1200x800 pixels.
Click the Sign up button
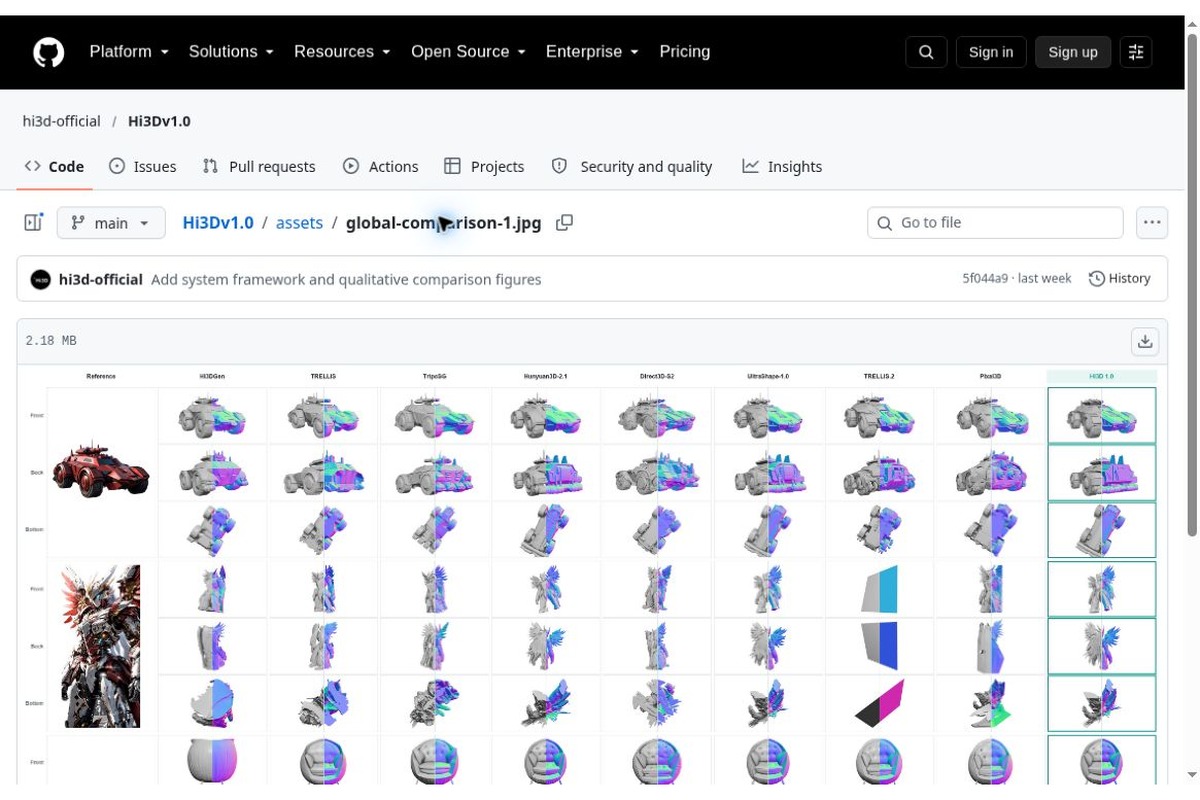1073,52
